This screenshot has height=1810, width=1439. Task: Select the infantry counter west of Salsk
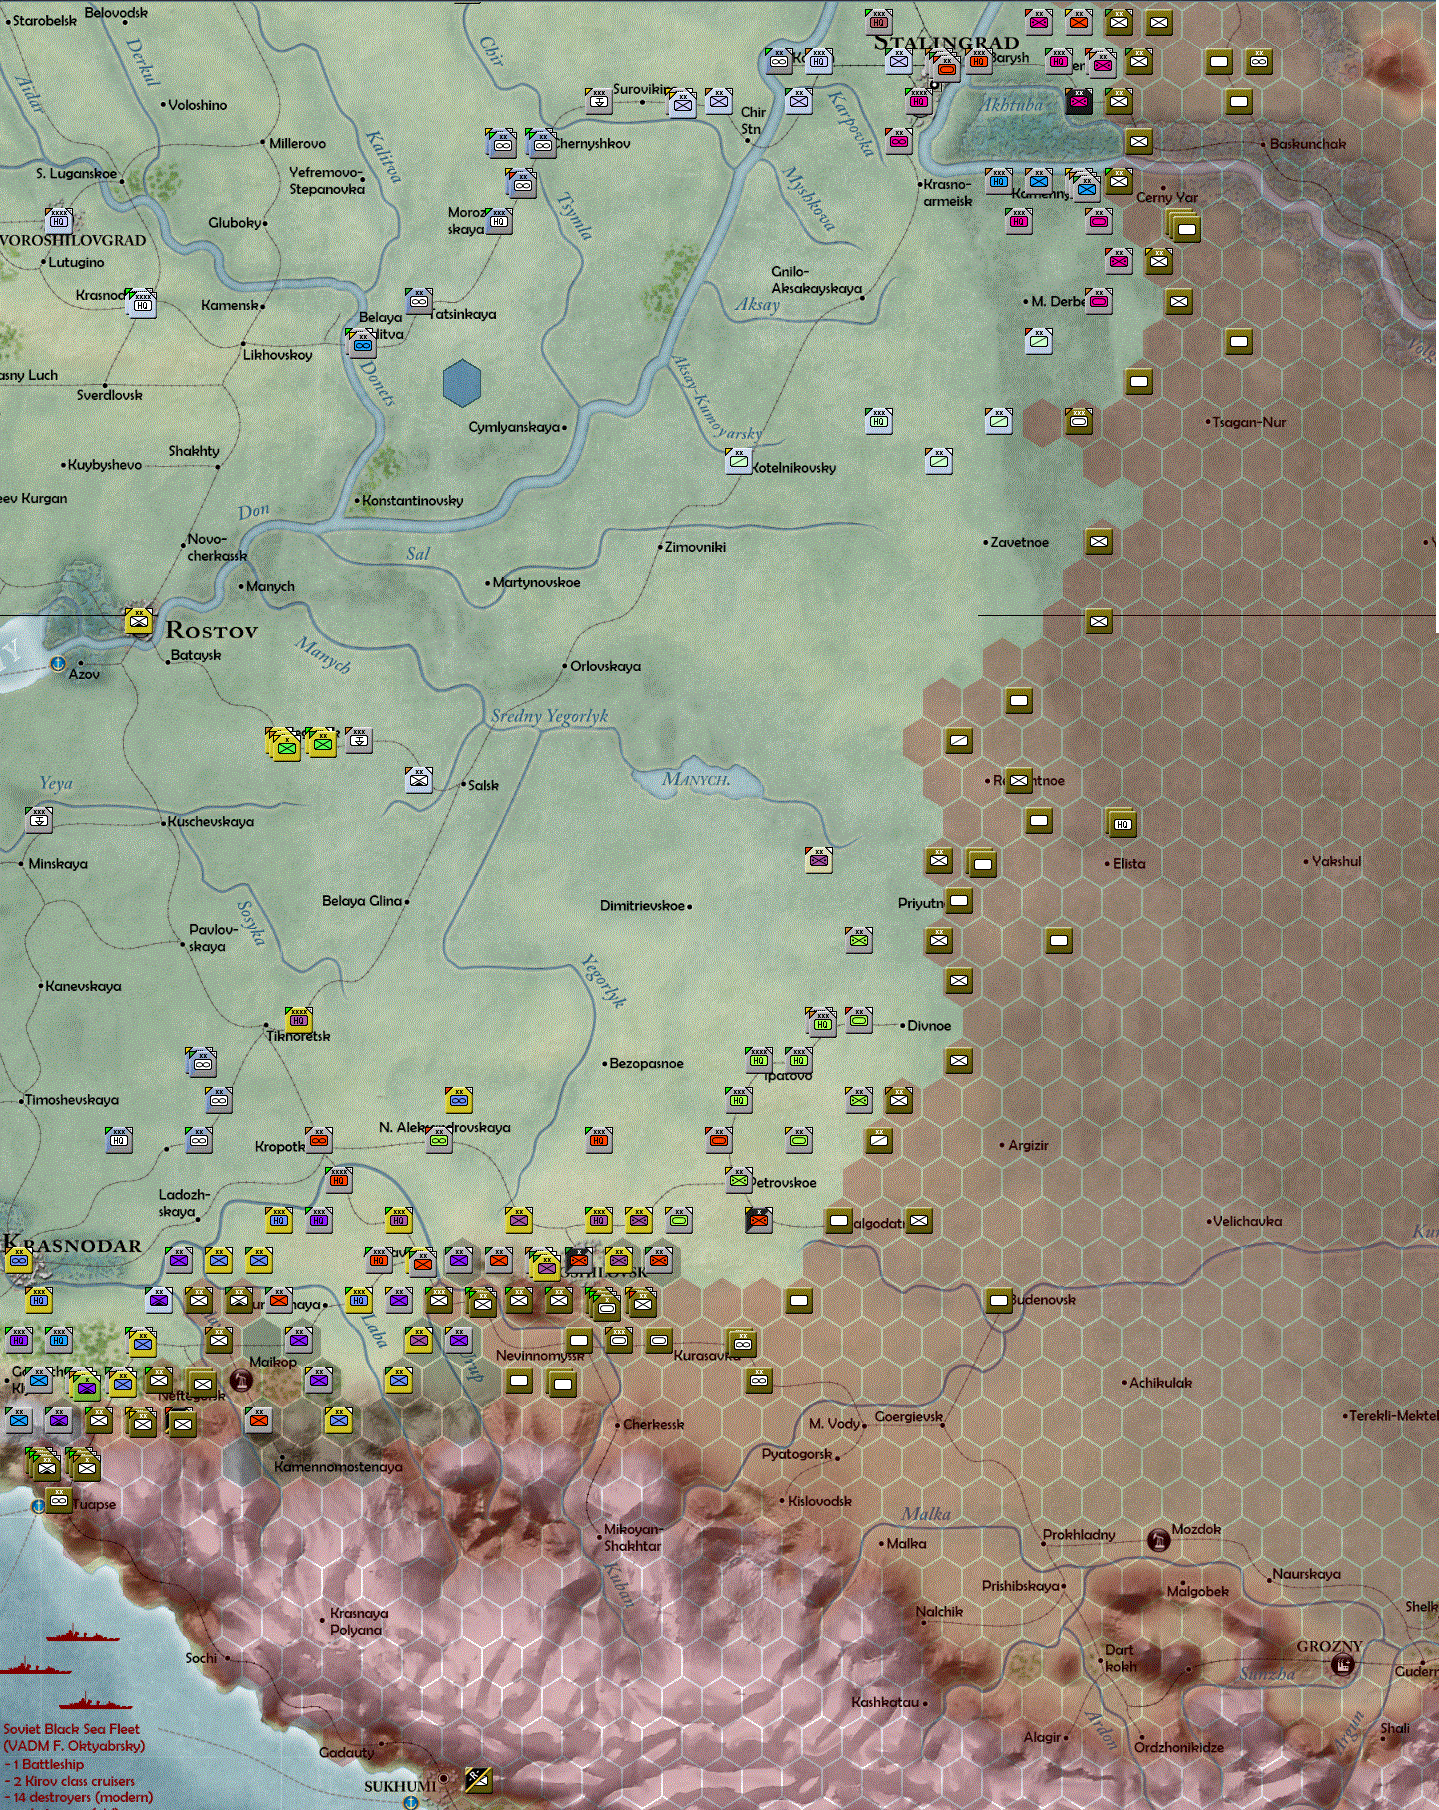click(x=419, y=779)
